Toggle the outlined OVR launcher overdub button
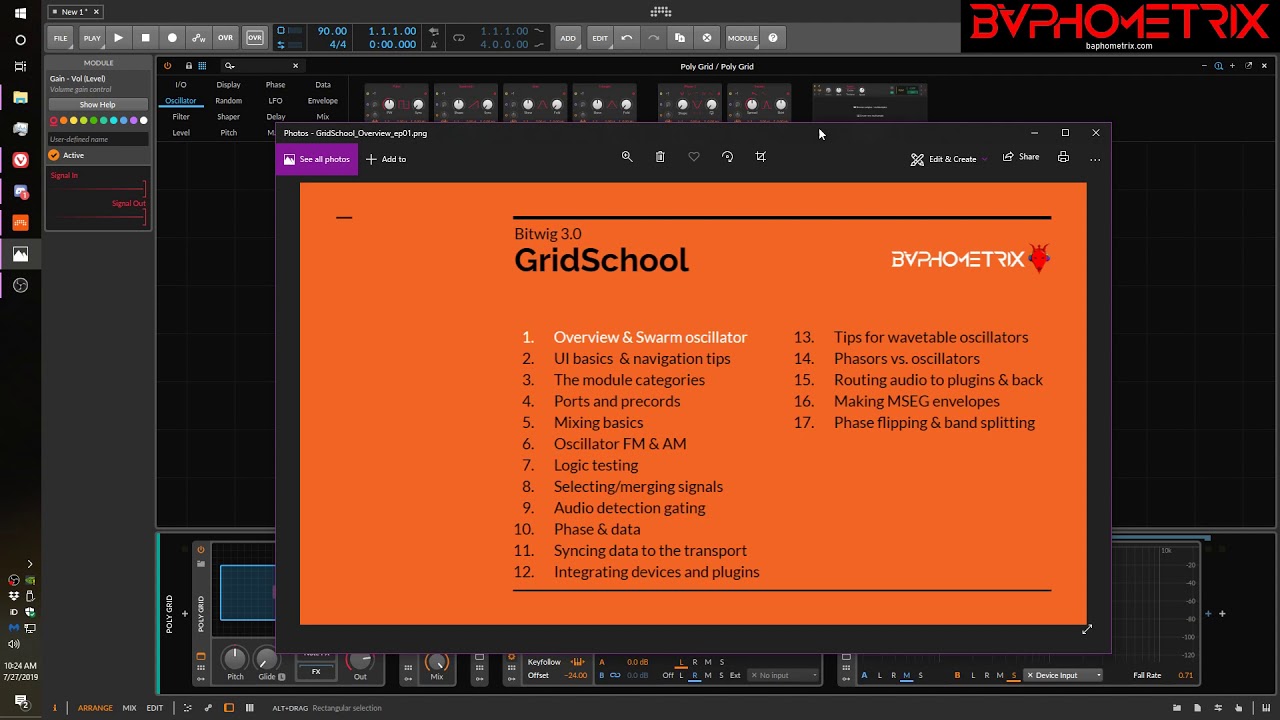The image size is (1280, 720). (255, 38)
